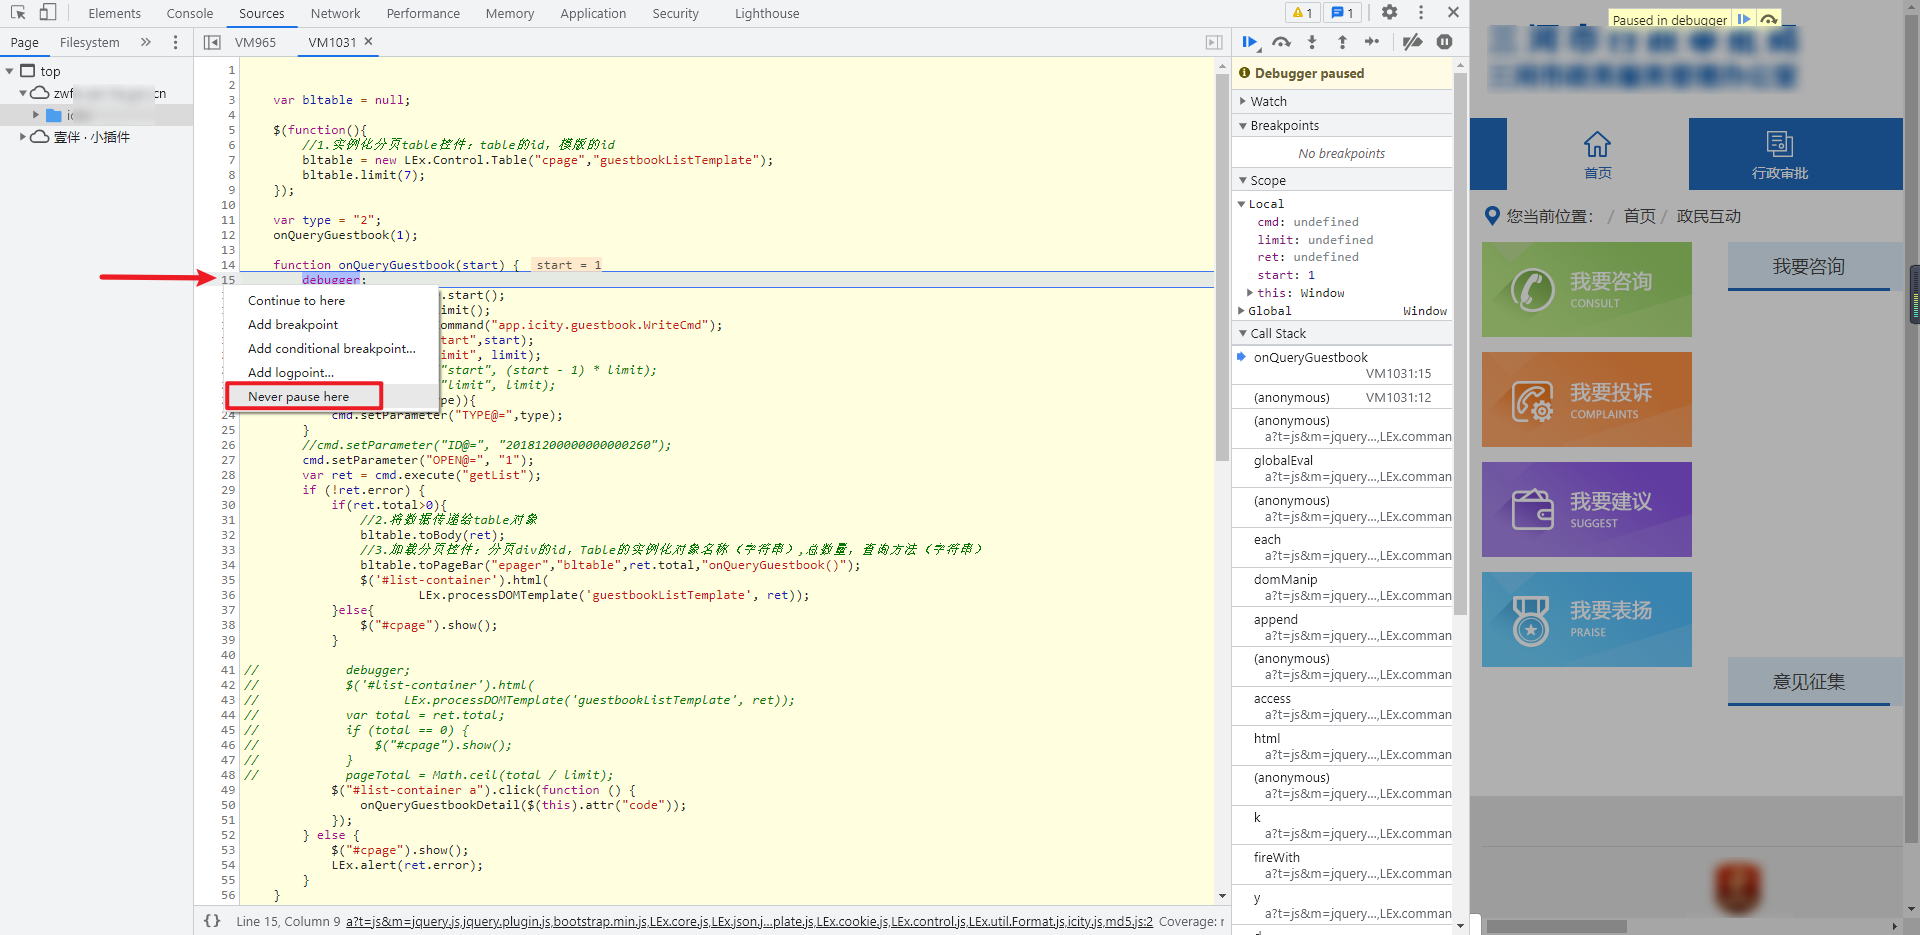Screen dimensions: 1920x935
Task: Select the globalEval call stack frame
Action: (x=1342, y=468)
